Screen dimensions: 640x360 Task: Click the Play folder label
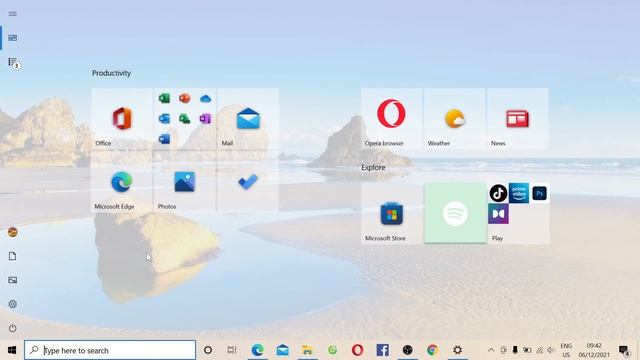pyautogui.click(x=497, y=238)
